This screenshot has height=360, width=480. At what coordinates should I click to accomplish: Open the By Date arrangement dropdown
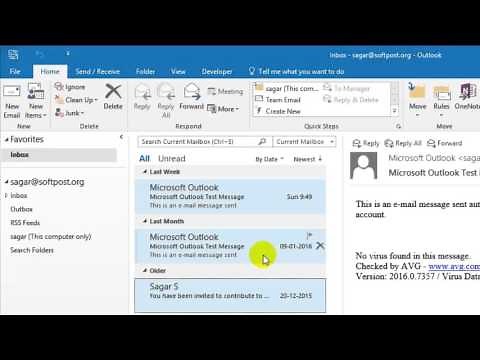coord(269,159)
